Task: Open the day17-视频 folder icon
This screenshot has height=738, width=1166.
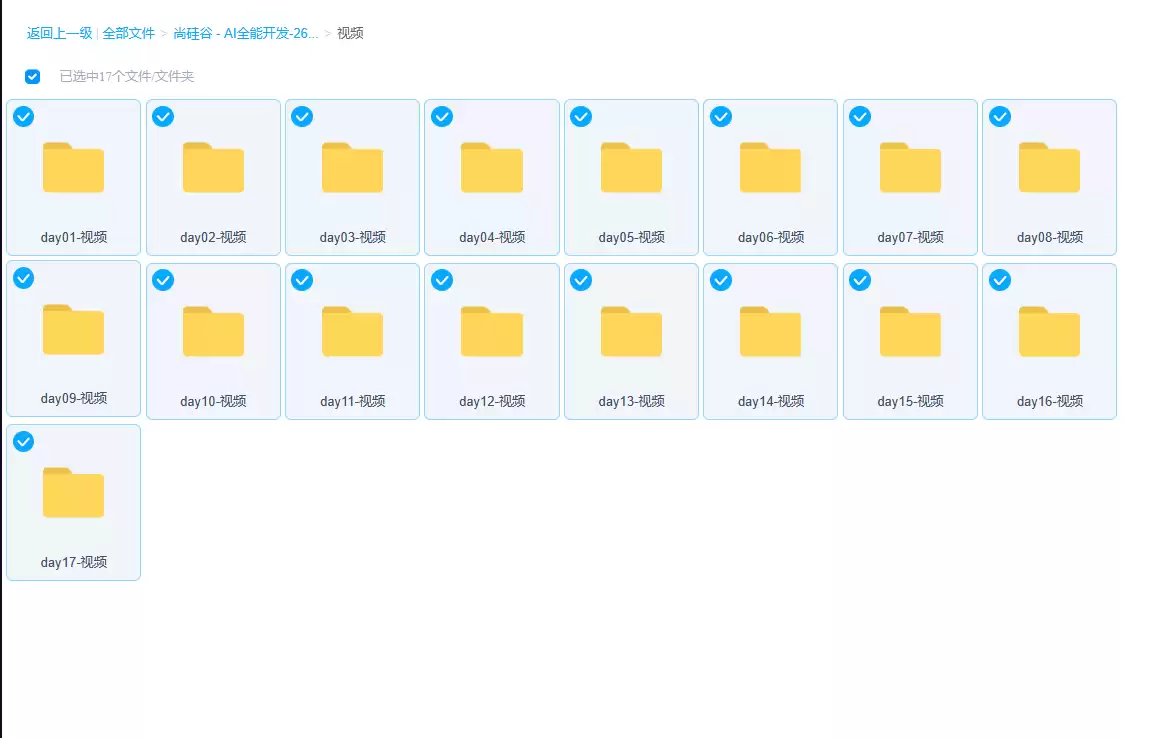Action: point(74,492)
